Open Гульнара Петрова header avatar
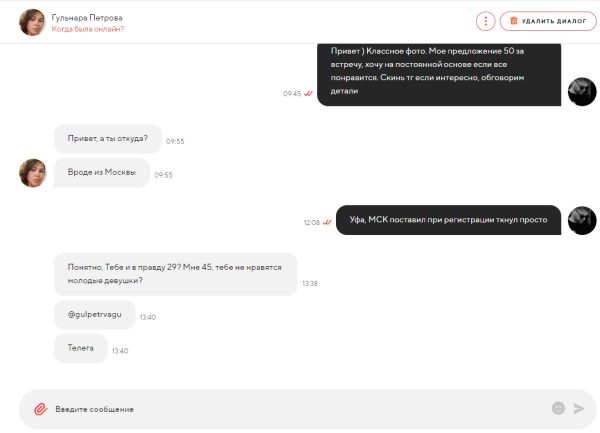The width and height of the screenshot is (600, 433). 32,23
